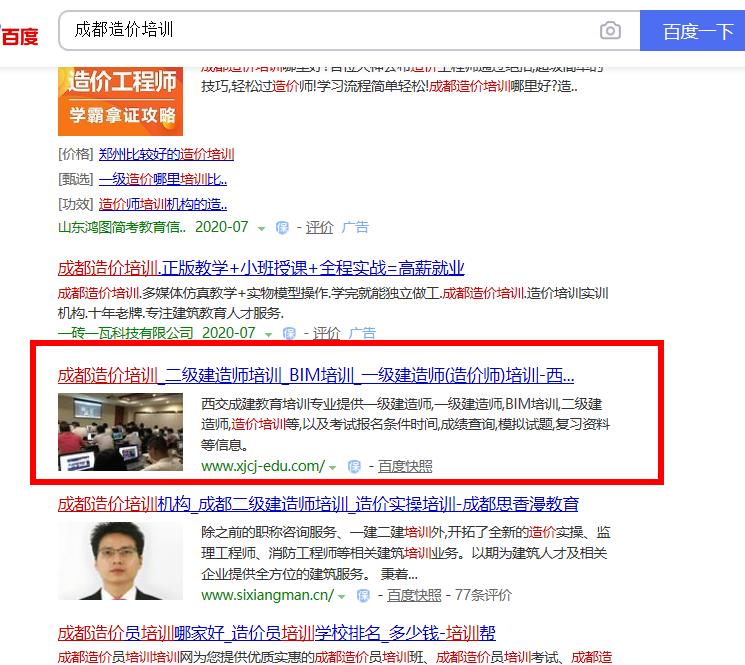745x665 pixels.
Task: Click shield icon next to www.xjcj-edu.com
Action: 354,467
